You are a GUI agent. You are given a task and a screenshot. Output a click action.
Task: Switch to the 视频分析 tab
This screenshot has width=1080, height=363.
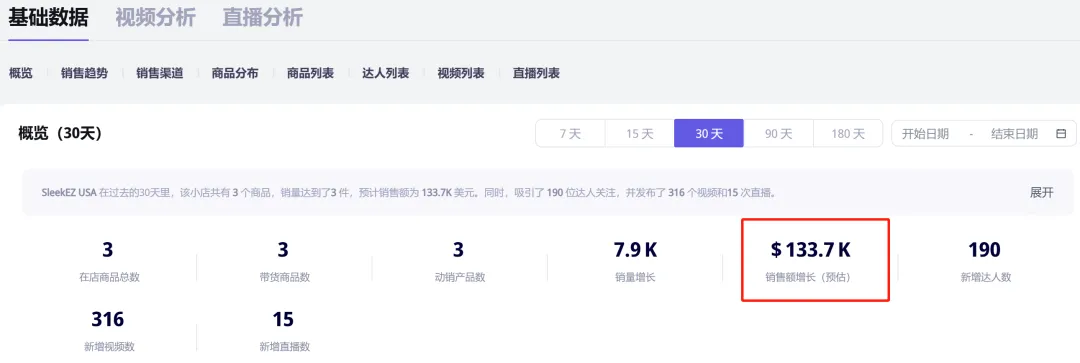155,17
